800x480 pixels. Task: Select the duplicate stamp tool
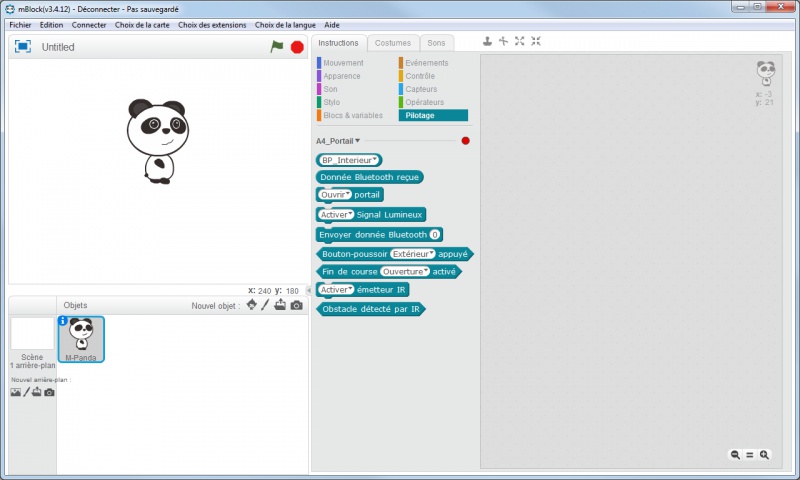[x=487, y=41]
